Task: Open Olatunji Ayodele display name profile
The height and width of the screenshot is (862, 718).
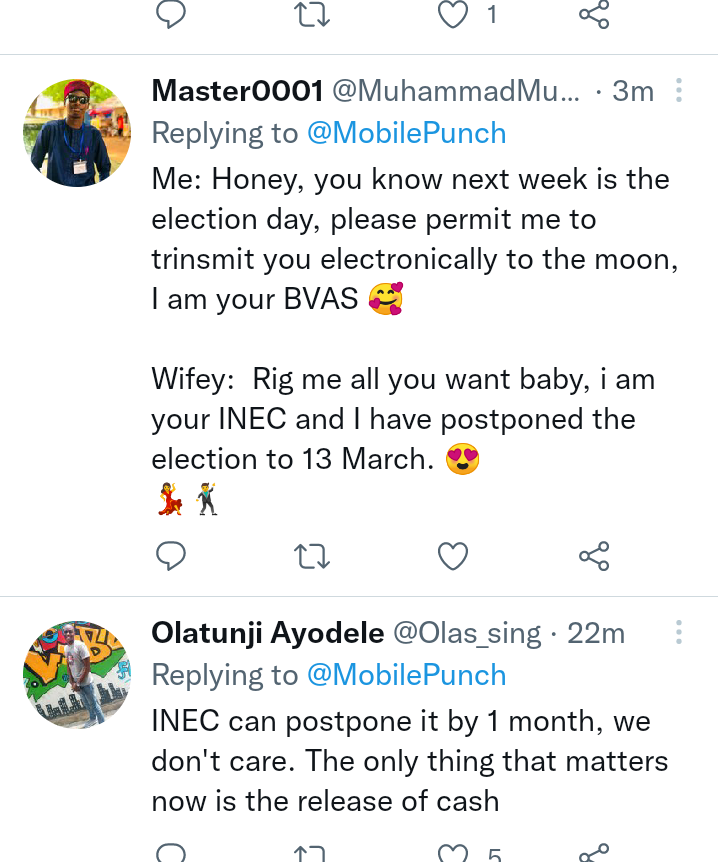Action: [268, 633]
